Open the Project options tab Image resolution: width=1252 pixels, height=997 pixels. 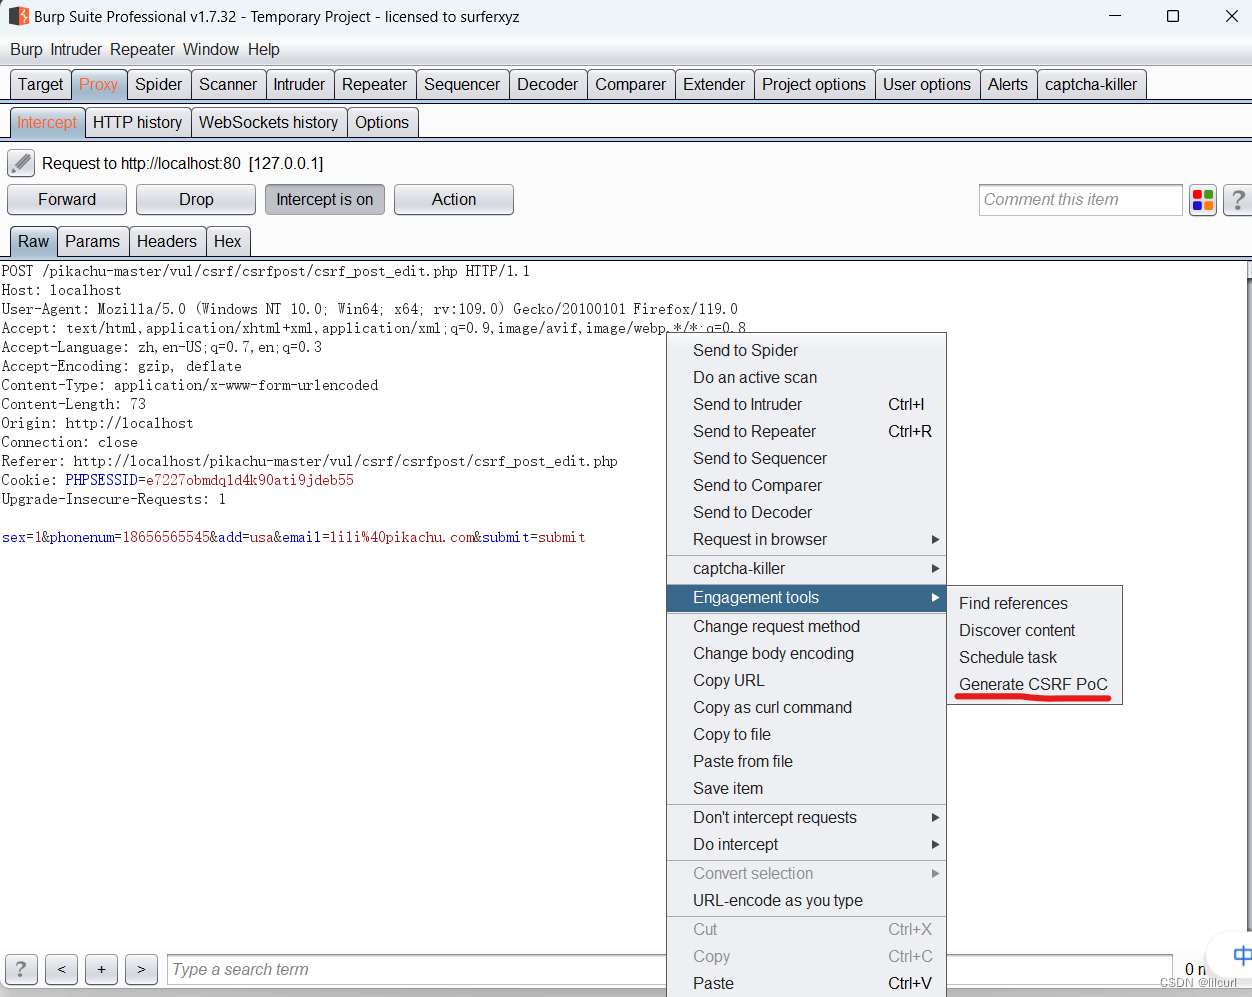814,84
